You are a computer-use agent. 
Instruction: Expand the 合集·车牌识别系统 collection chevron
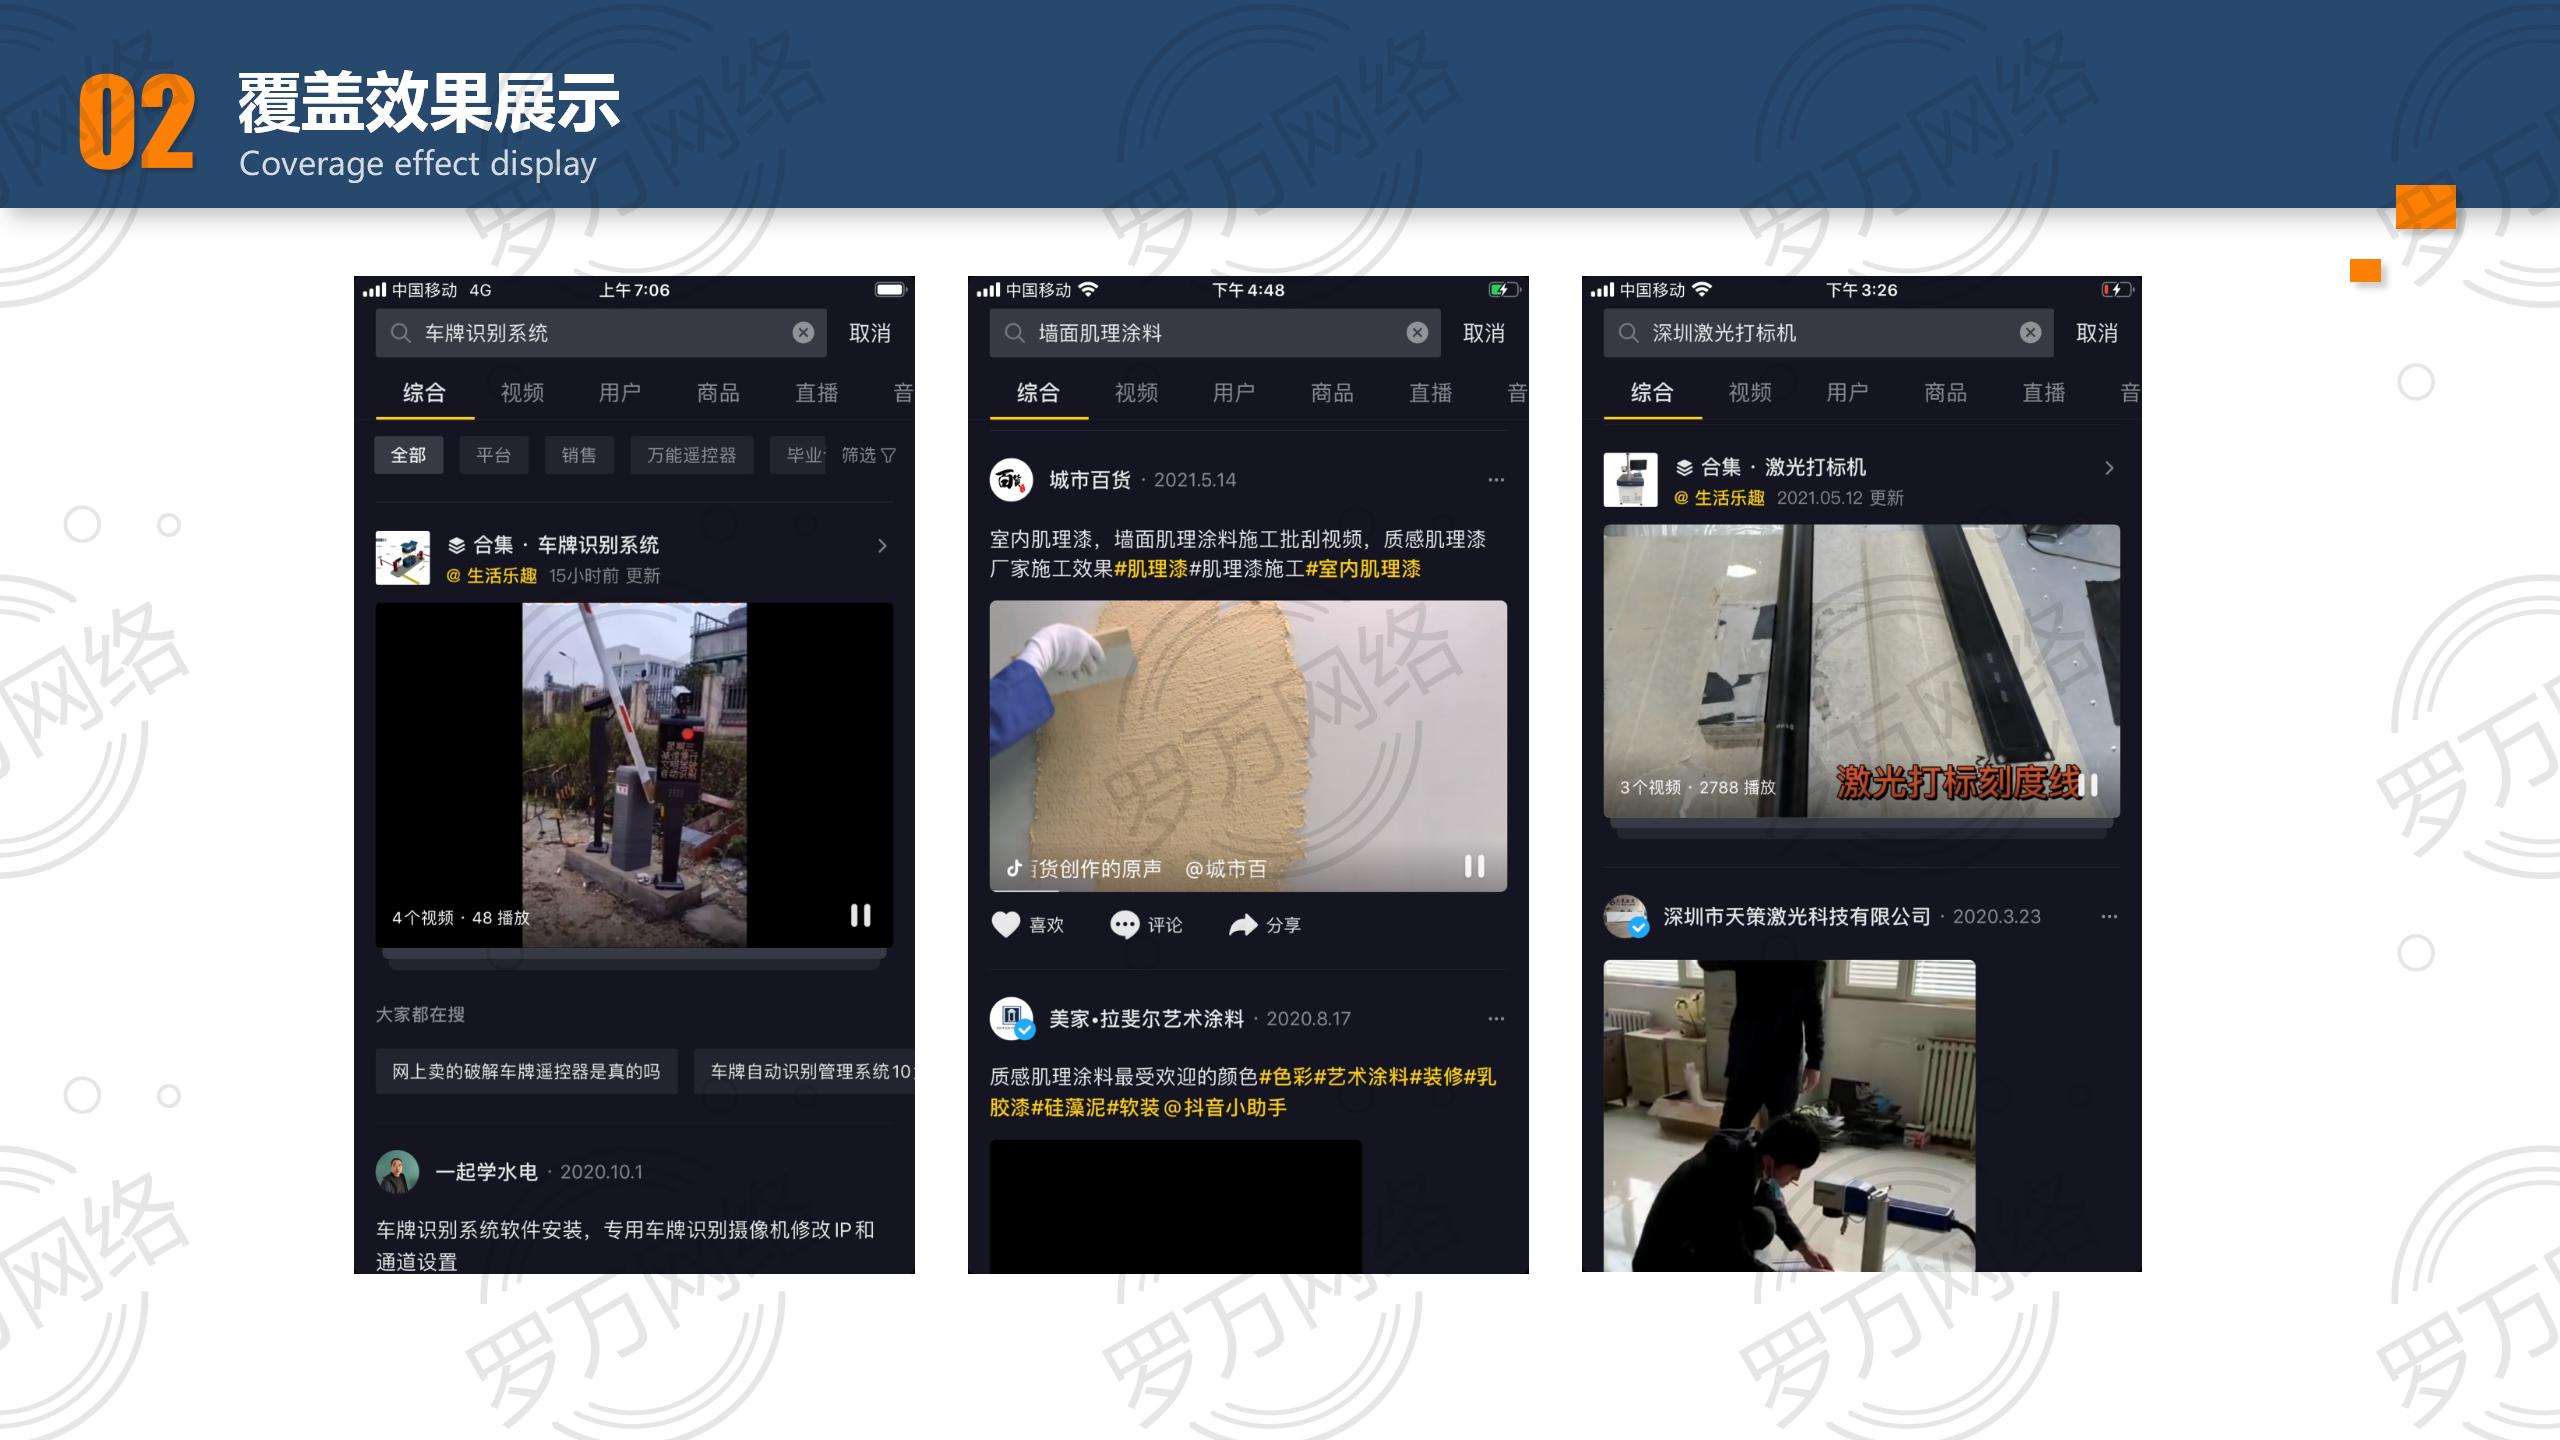point(881,546)
